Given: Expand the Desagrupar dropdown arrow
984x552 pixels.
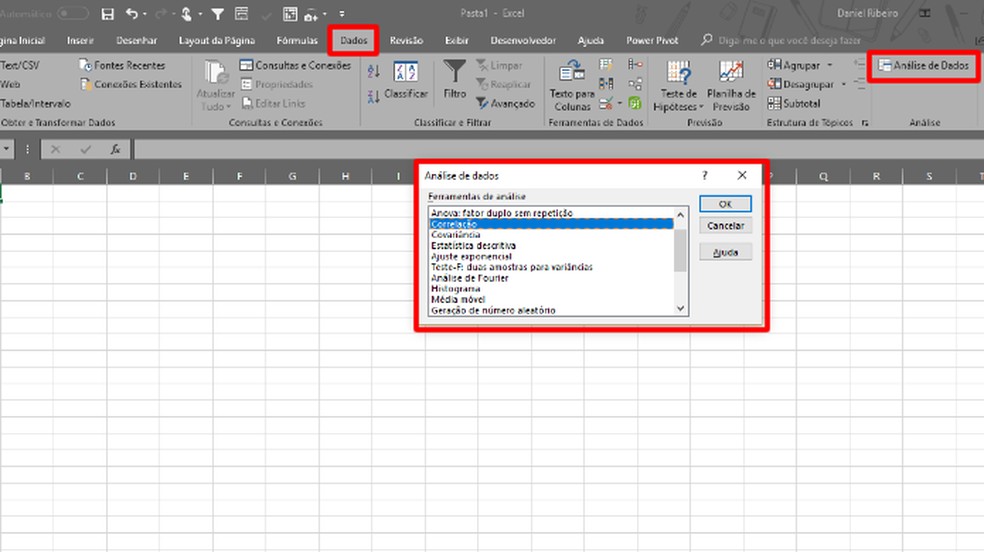Looking at the screenshot, I should click(x=843, y=84).
